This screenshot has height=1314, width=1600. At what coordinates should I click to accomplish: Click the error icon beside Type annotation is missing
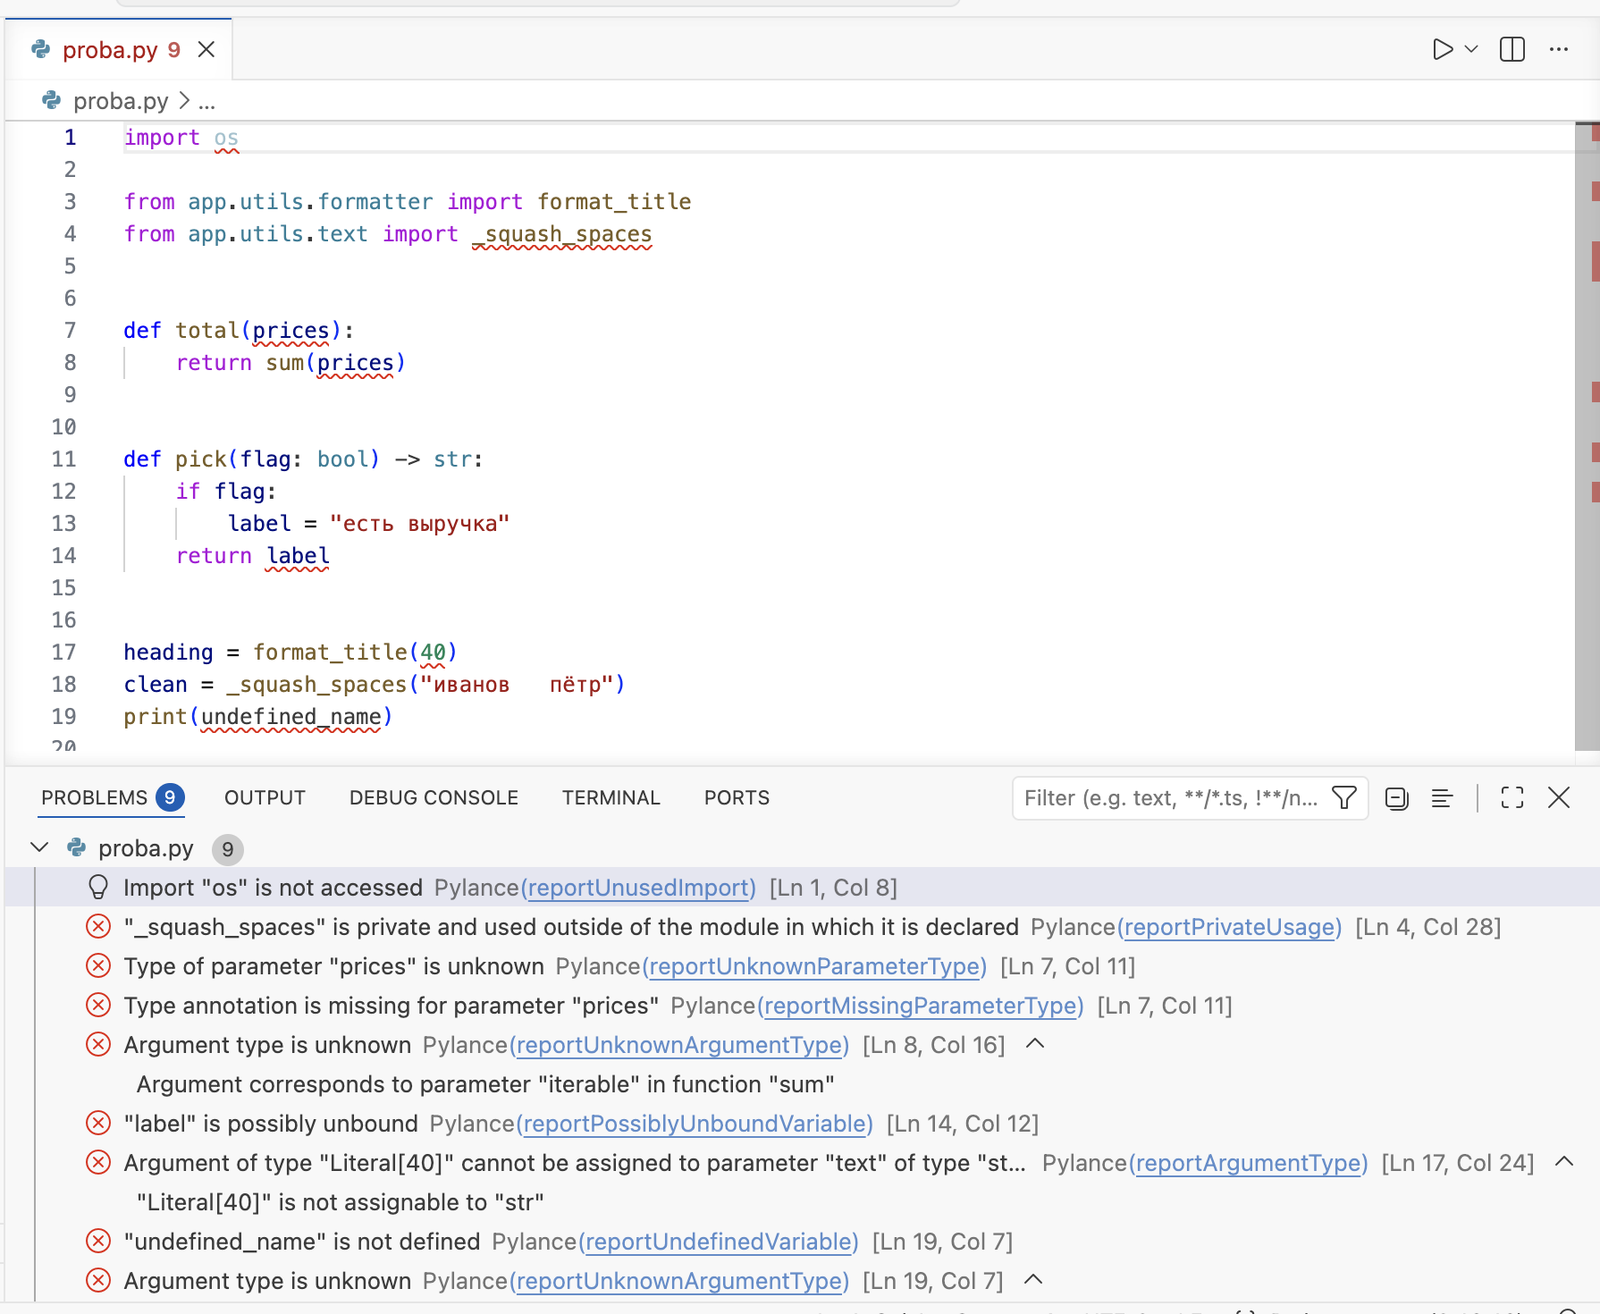[98, 1005]
